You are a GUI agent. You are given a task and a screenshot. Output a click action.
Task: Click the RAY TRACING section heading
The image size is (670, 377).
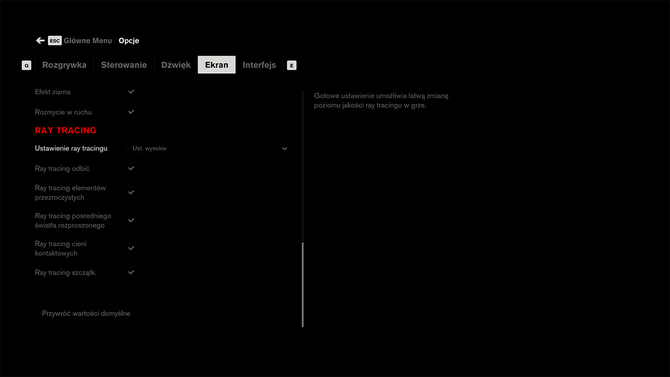65,130
